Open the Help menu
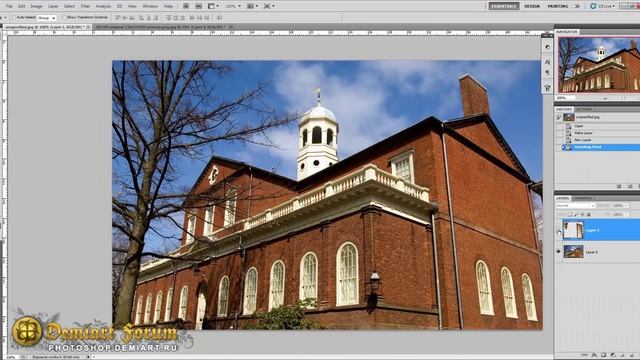 tap(168, 6)
